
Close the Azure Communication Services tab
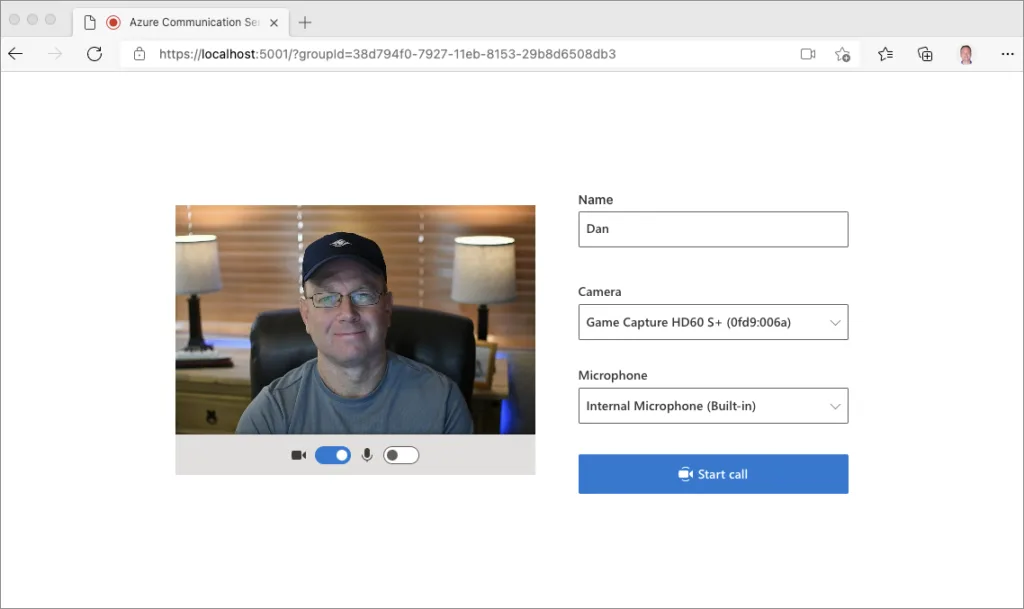pyautogui.click(x=274, y=22)
